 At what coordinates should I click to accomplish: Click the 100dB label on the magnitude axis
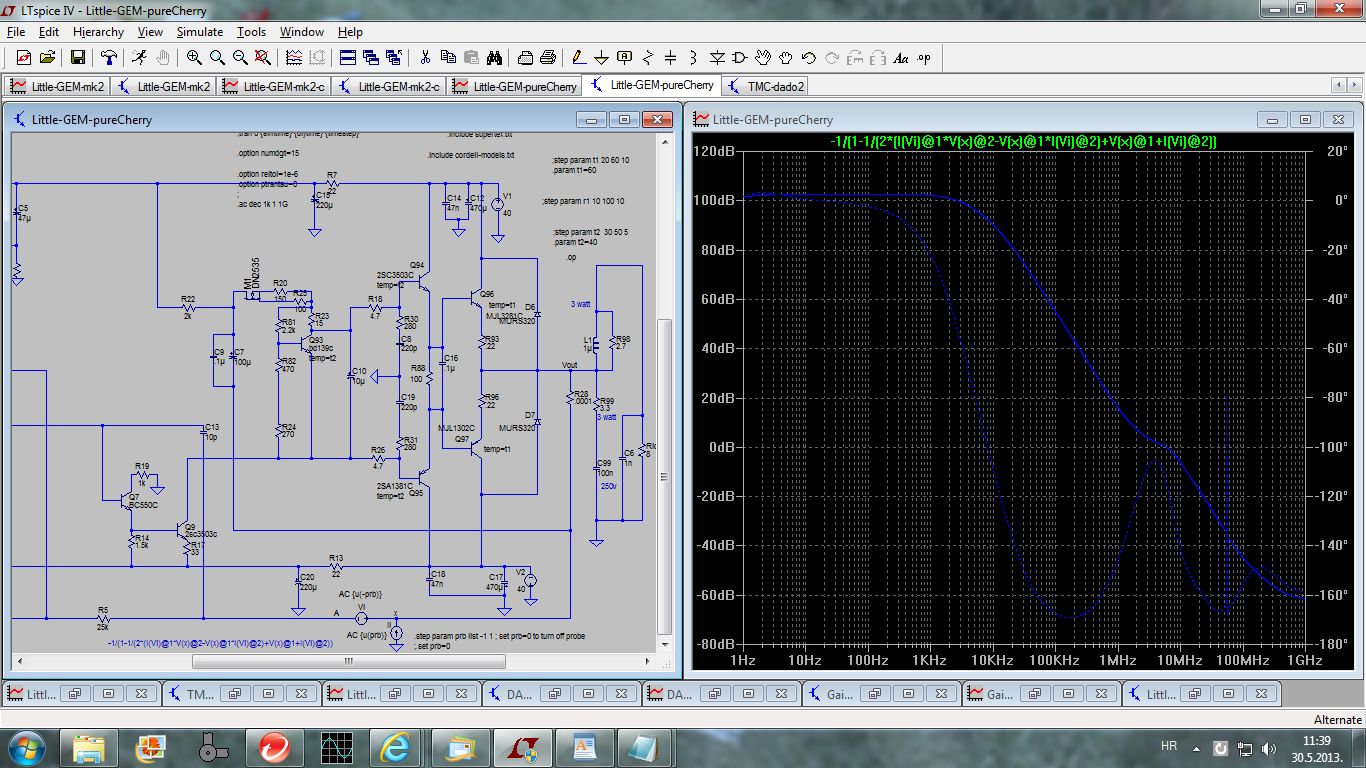click(715, 200)
